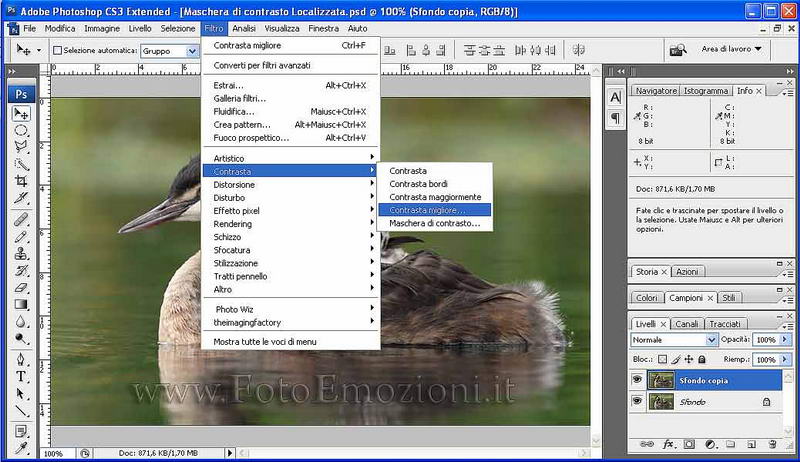Screen dimensions: 800x462
Task: Create a new layer group
Action: (x=731, y=444)
